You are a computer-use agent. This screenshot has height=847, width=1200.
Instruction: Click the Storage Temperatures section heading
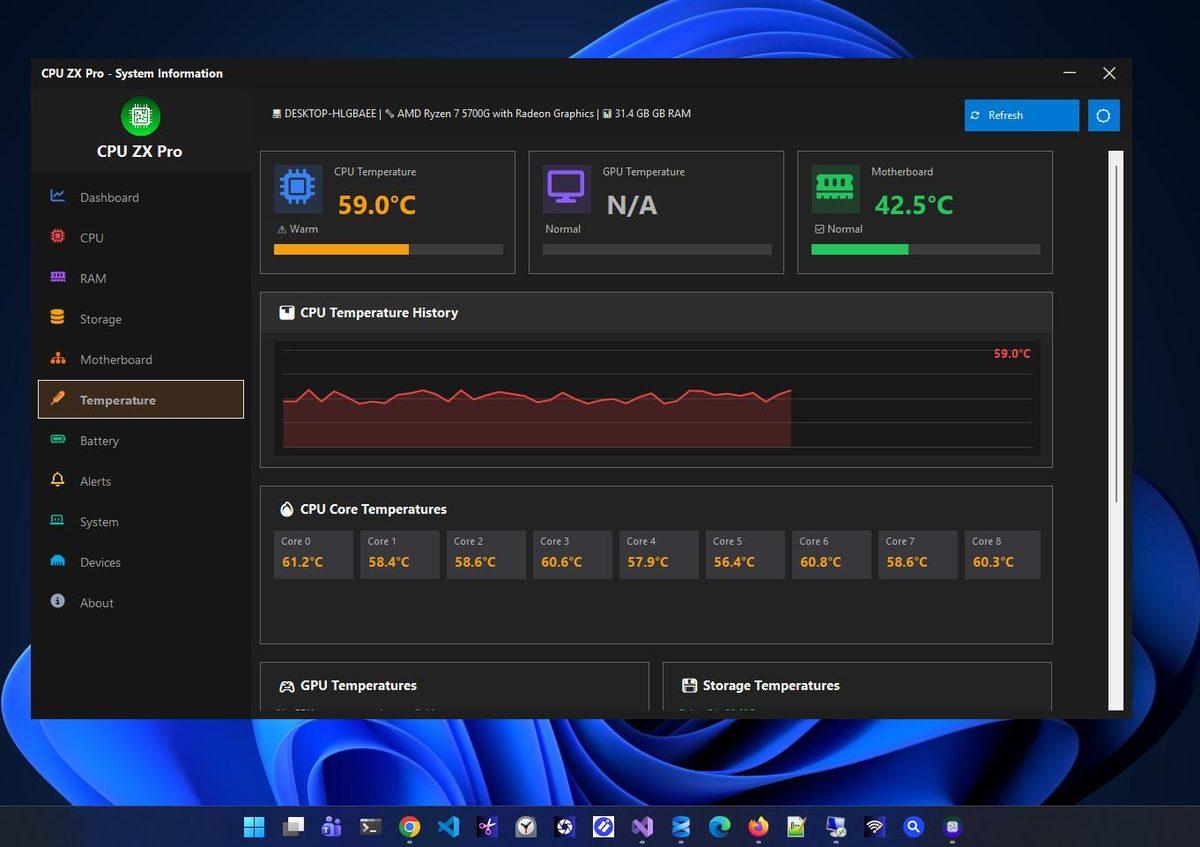(x=771, y=686)
